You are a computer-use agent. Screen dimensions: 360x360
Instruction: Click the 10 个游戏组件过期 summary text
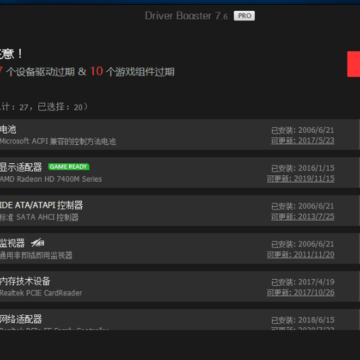click(x=132, y=71)
